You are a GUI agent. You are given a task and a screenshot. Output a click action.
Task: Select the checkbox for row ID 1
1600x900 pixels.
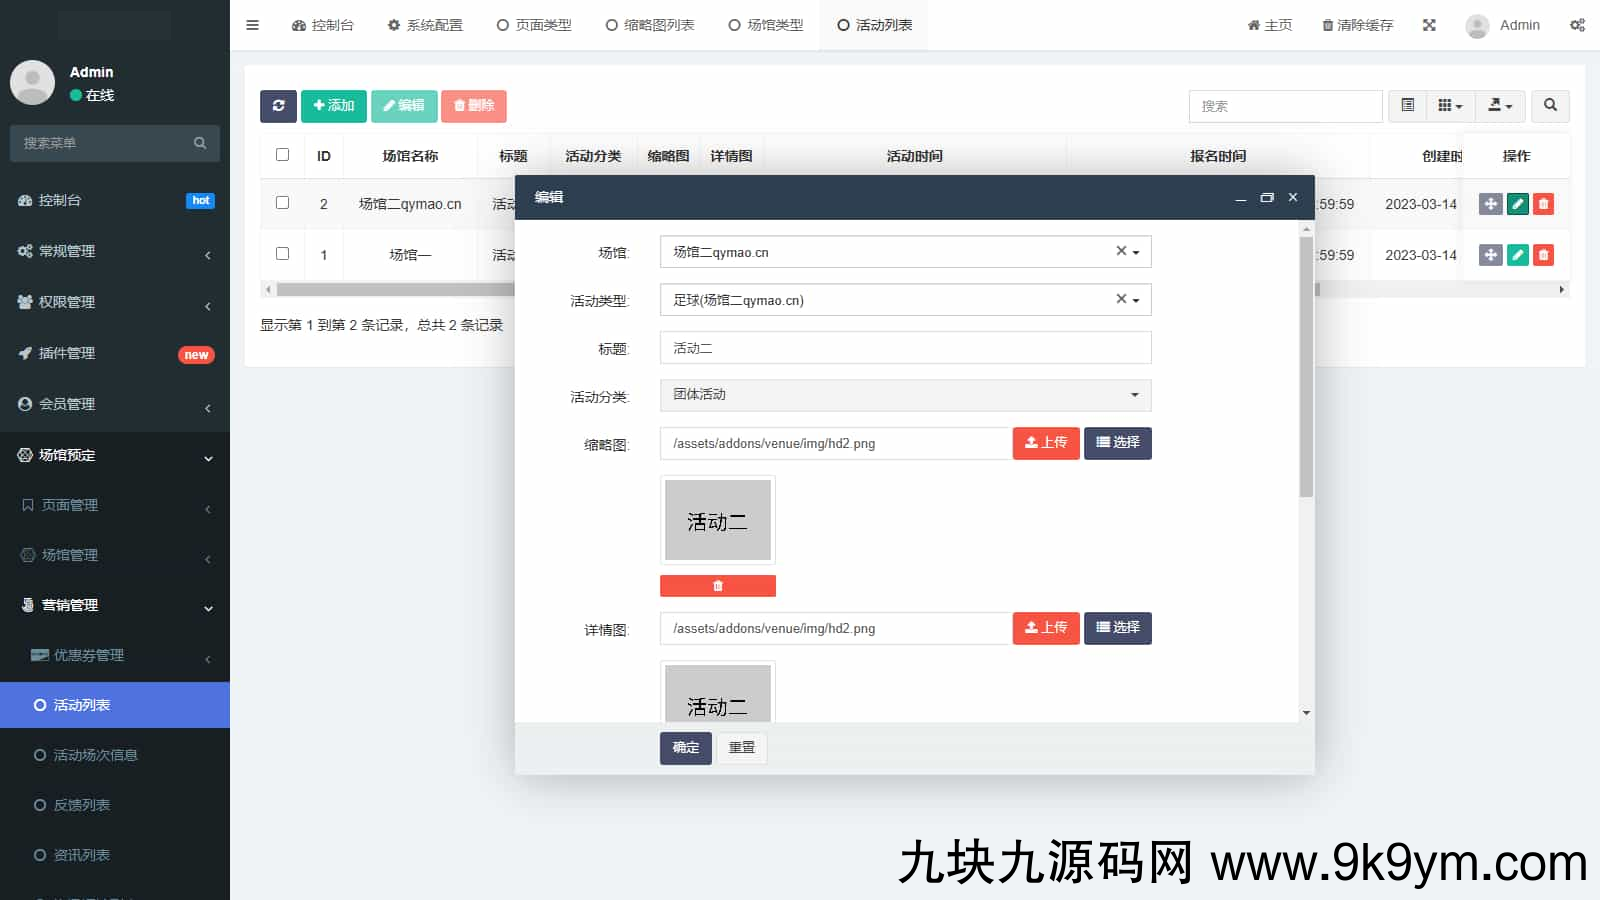click(282, 254)
